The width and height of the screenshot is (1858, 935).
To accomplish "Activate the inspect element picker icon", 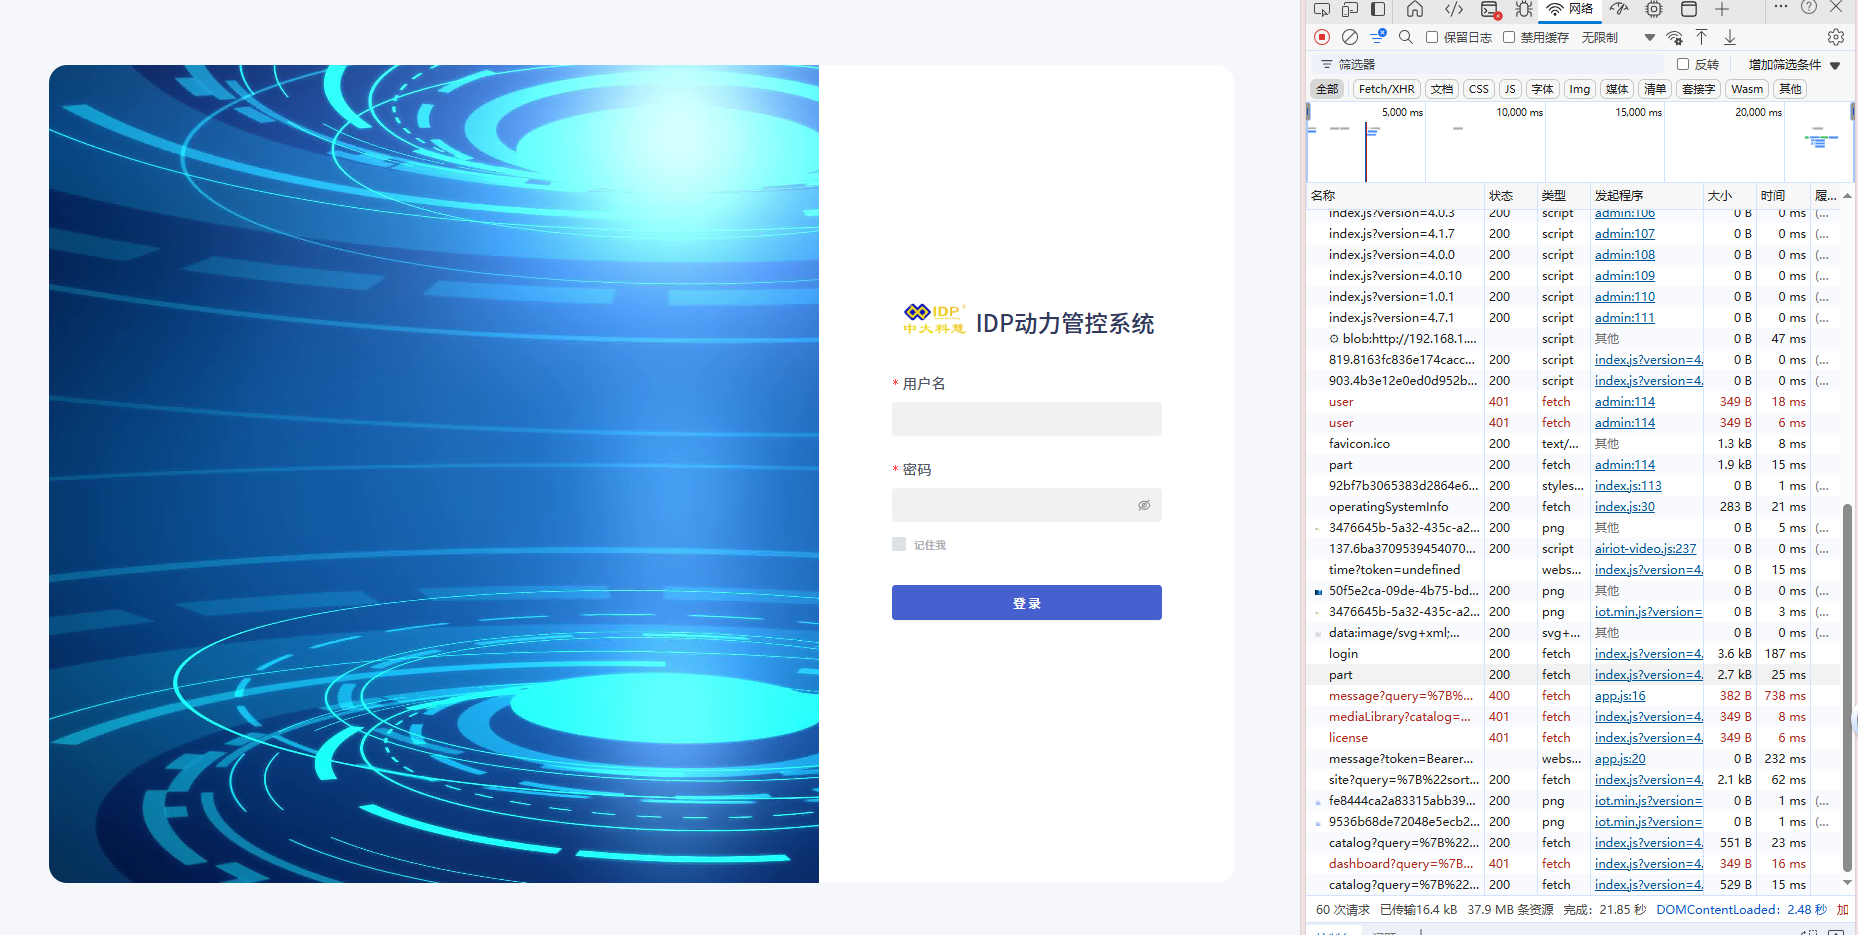I will click(1322, 9).
